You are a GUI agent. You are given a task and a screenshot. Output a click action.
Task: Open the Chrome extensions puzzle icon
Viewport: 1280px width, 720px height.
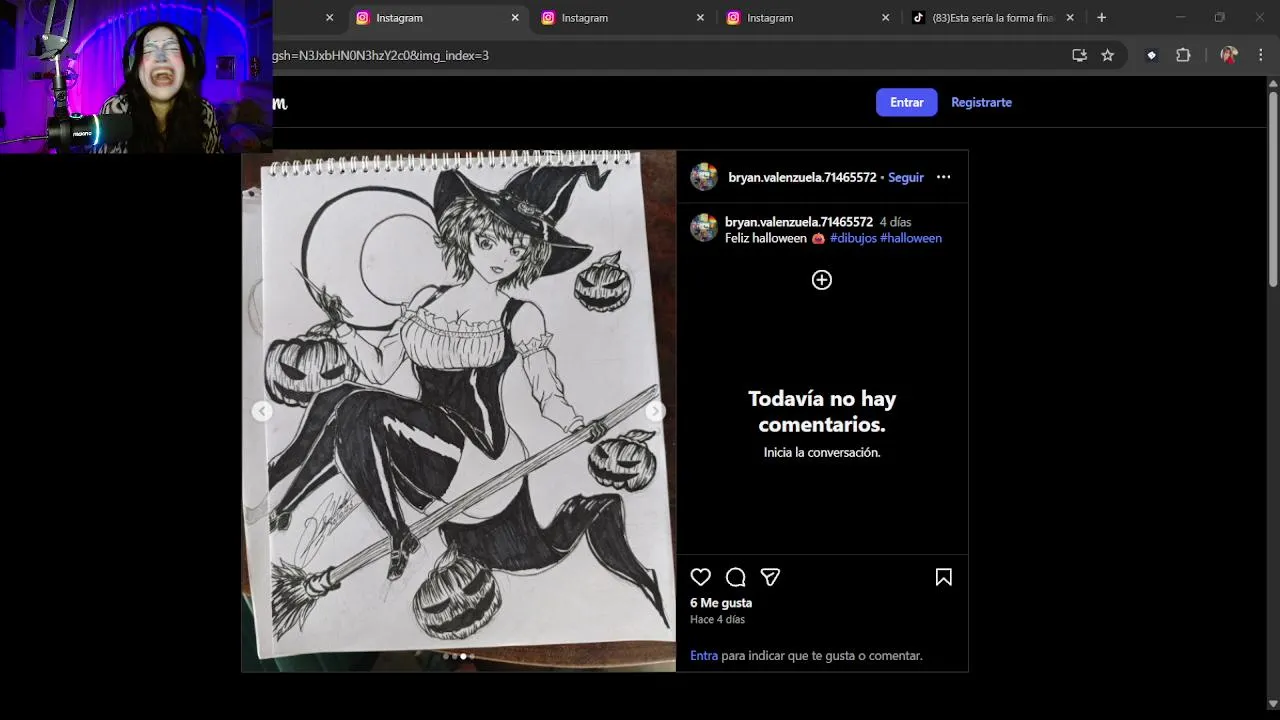coord(1183,56)
